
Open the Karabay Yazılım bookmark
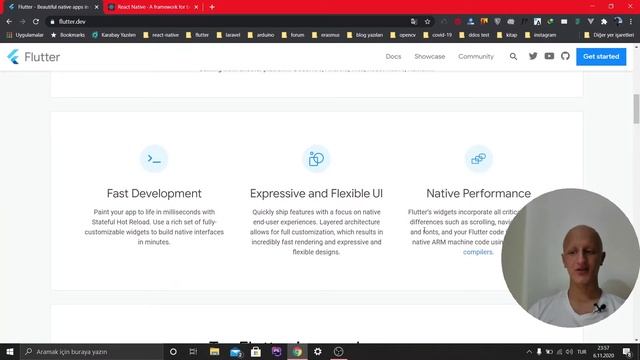tap(114, 35)
